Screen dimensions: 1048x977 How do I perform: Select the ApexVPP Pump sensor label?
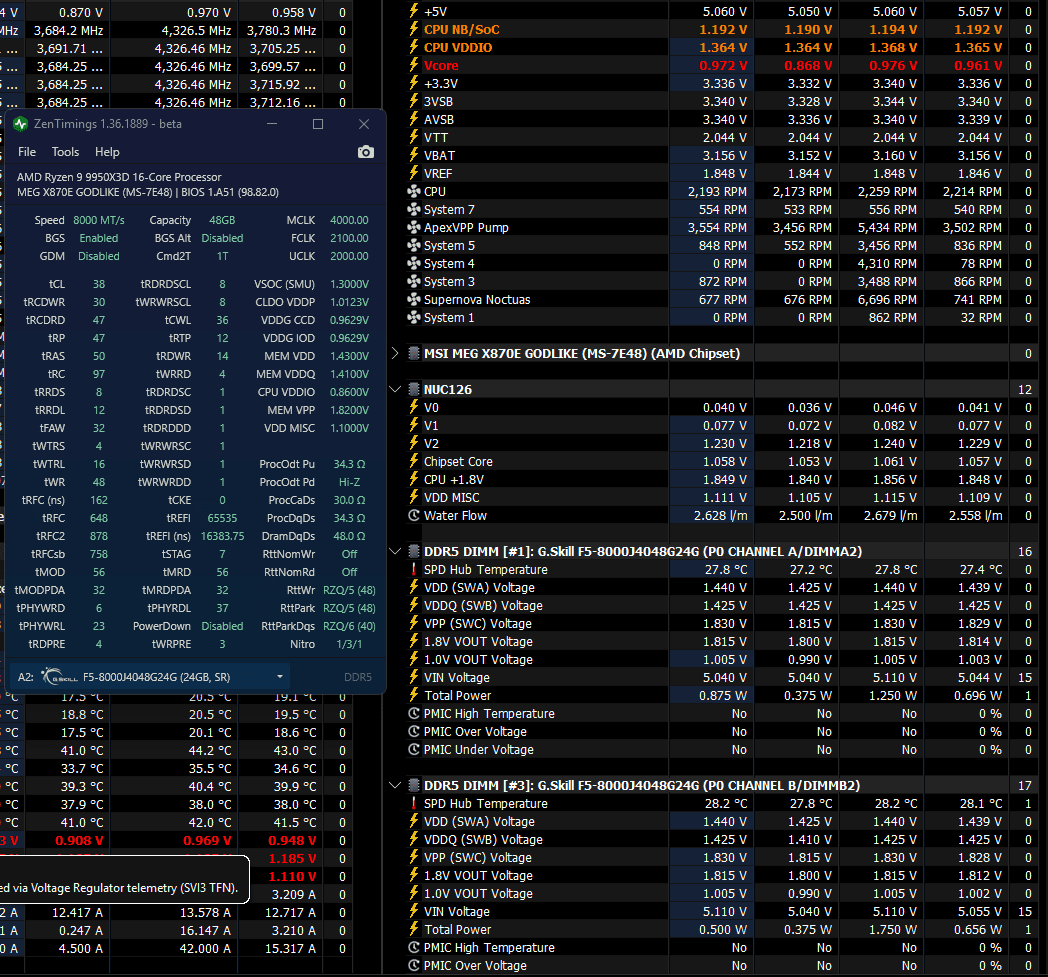(x=467, y=228)
